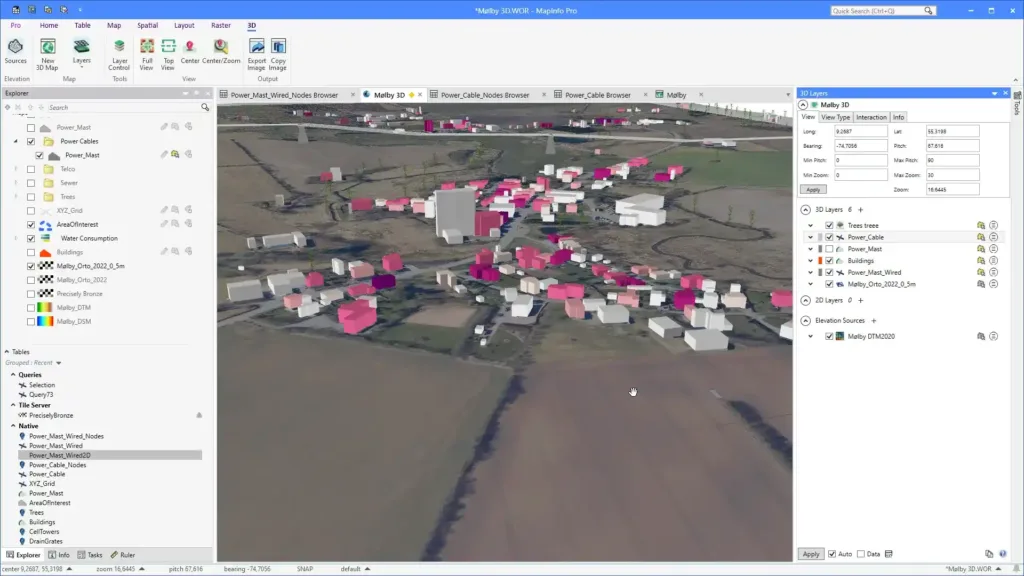Click Apply in the View settings panel
Viewport: 1024px width, 576px height.
coord(812,189)
